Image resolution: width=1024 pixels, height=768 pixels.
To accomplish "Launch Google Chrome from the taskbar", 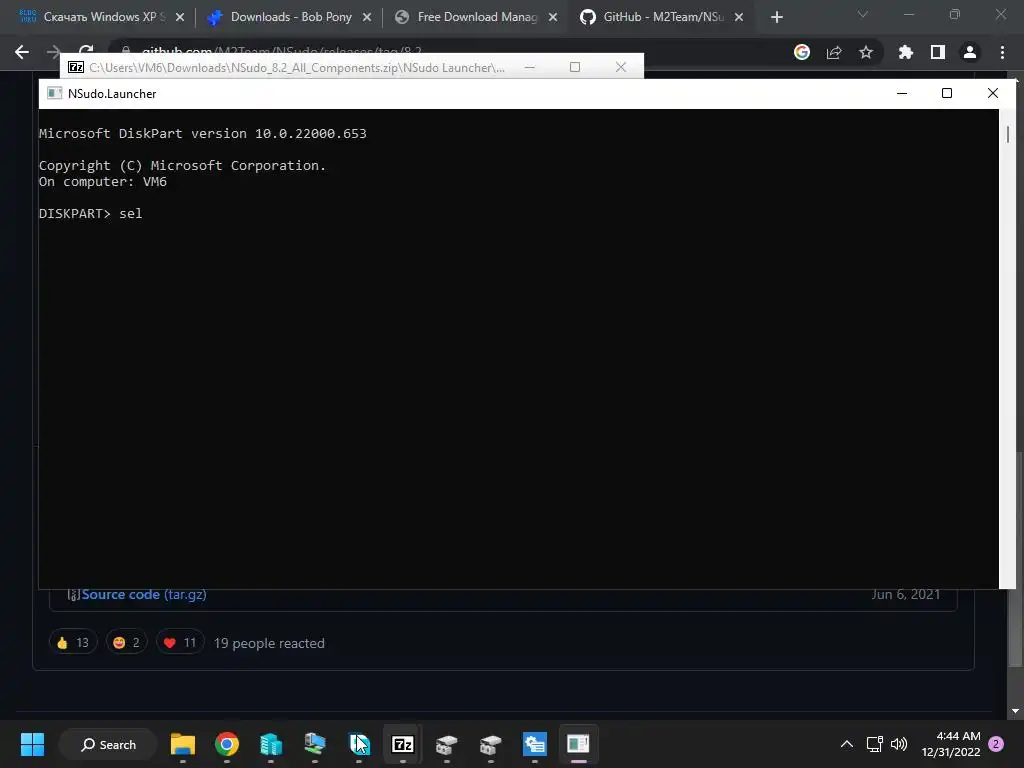I will pyautogui.click(x=227, y=744).
